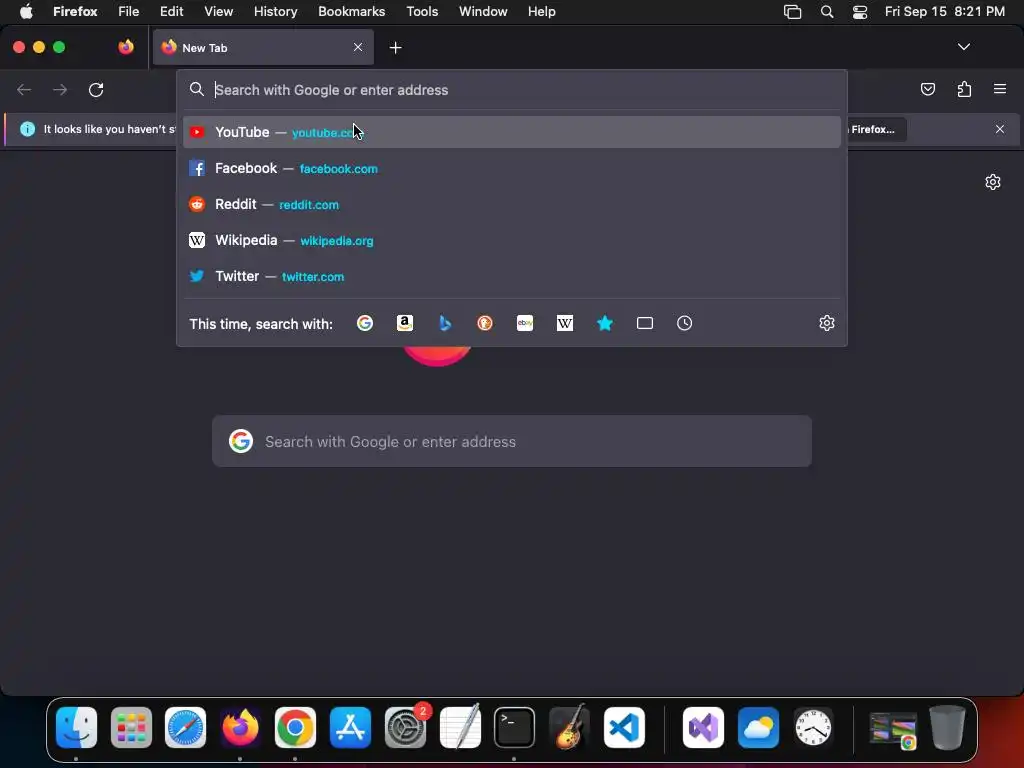
Task: Open the Firefox hamburger application menu
Action: 1000,89
